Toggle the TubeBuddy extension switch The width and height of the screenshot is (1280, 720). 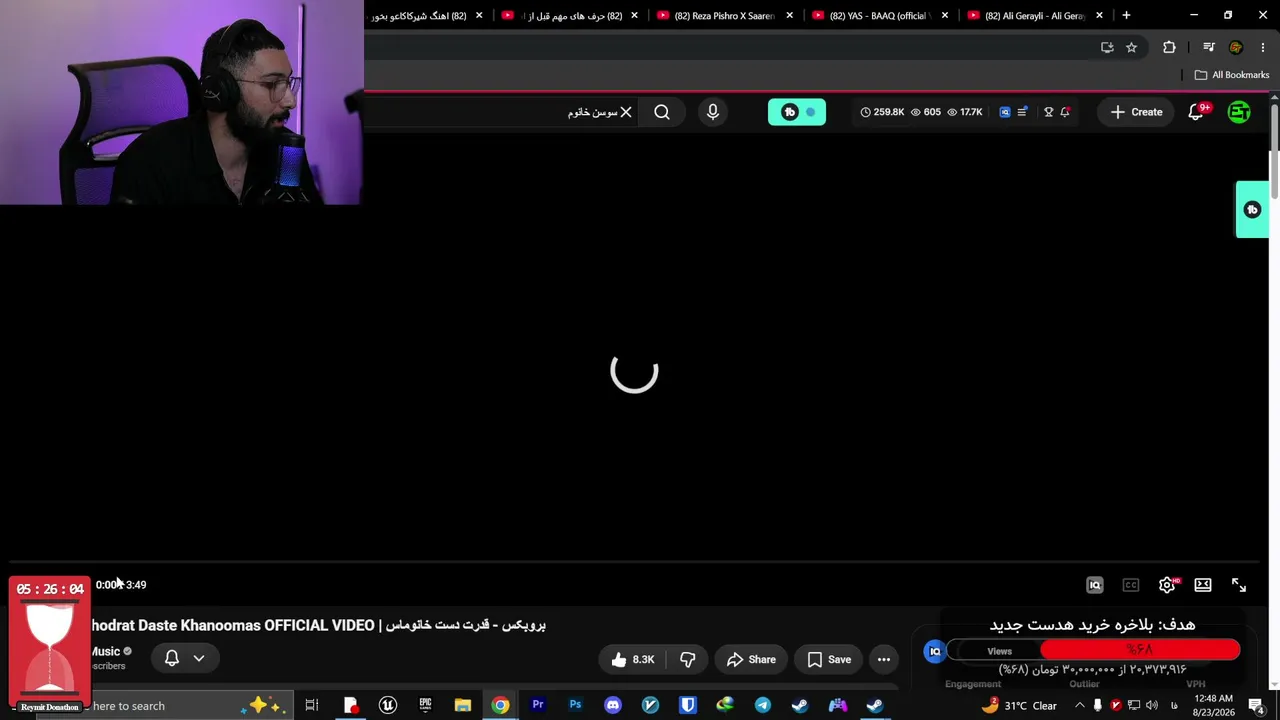click(x=797, y=112)
